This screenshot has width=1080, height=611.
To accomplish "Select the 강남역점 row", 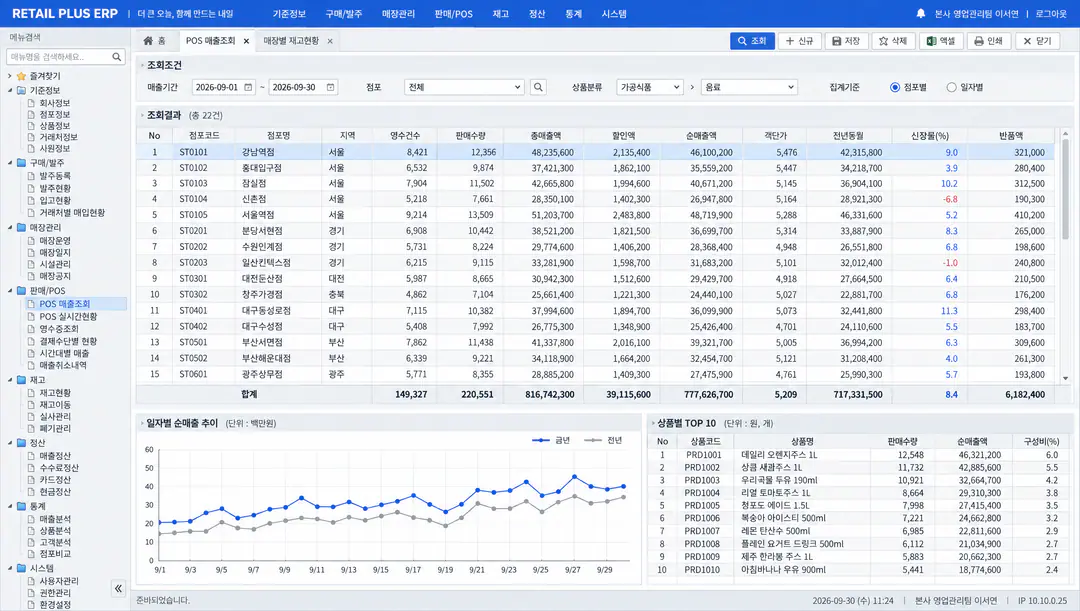I will click(x=595, y=152).
